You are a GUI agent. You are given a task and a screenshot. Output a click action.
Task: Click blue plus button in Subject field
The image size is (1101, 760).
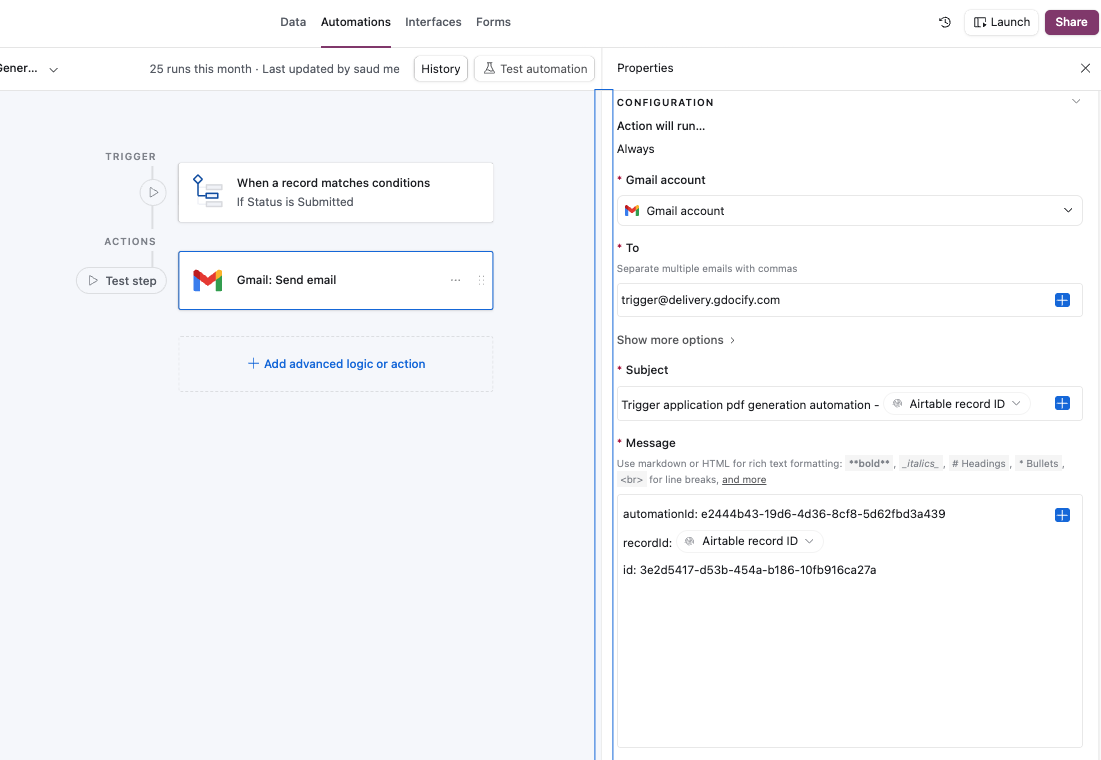(1062, 404)
